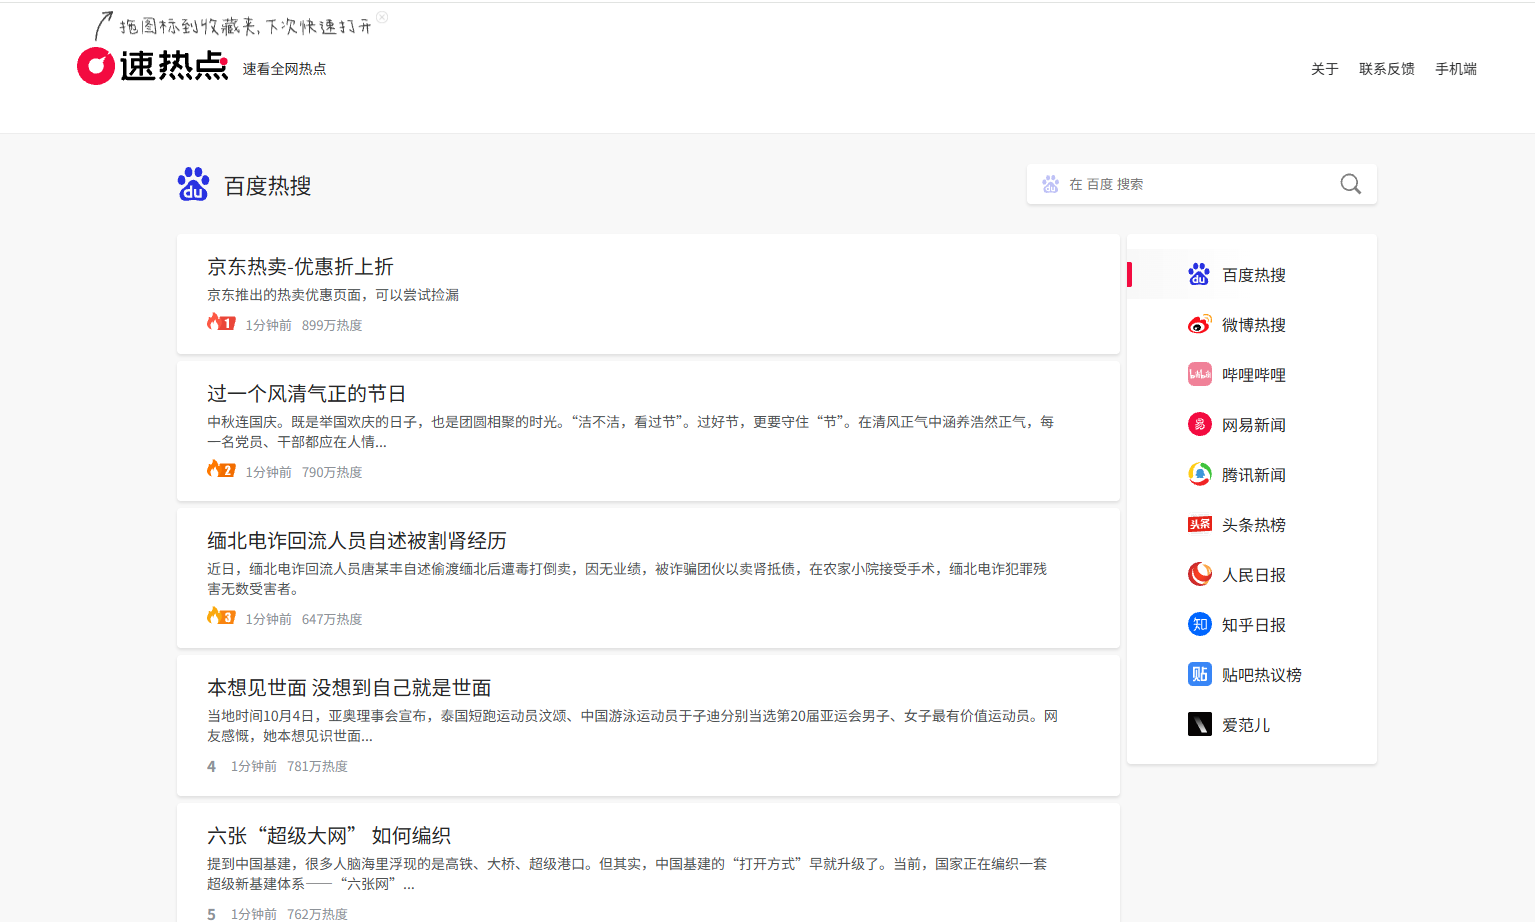Screen dimensions: 1535x922
Task: Open headline 京东热卖-优惠折上折
Action: (x=300, y=266)
